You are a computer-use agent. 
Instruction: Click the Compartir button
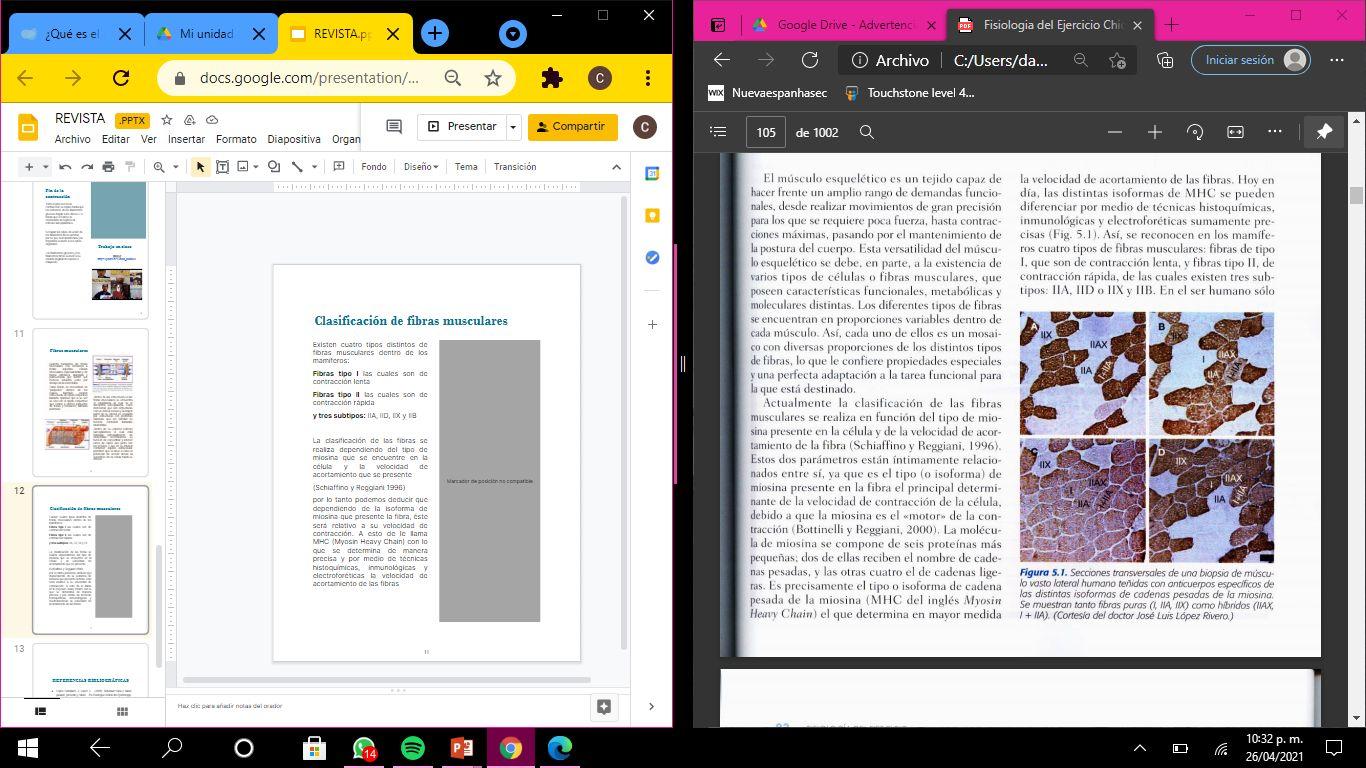(x=572, y=127)
